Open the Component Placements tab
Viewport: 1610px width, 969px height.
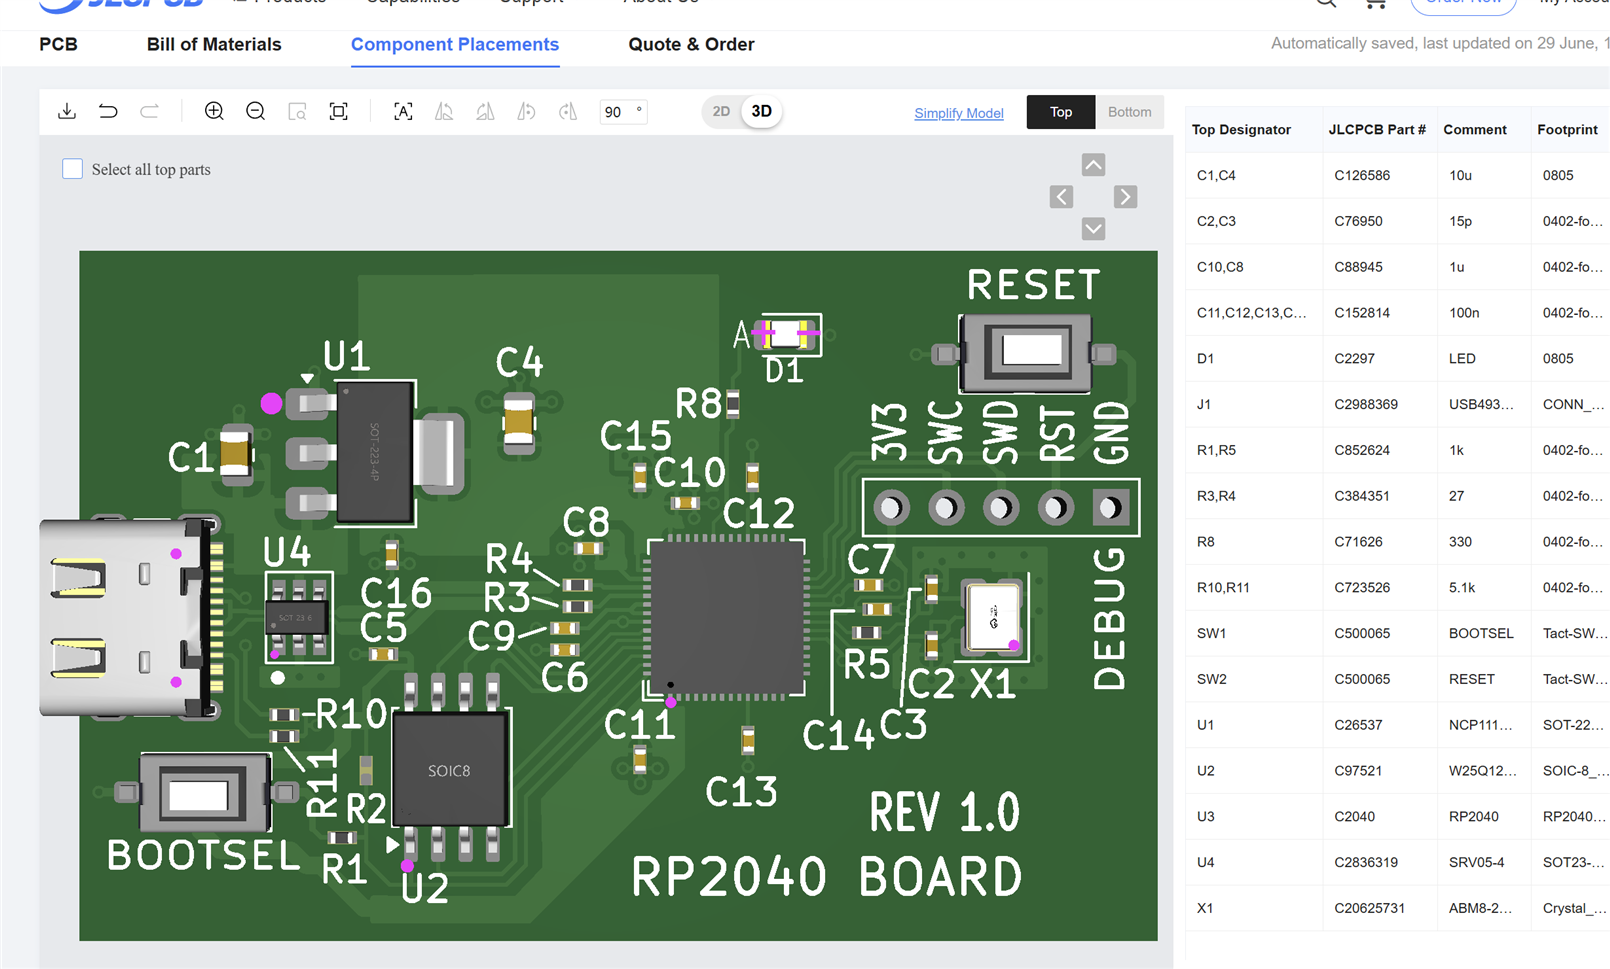[455, 44]
